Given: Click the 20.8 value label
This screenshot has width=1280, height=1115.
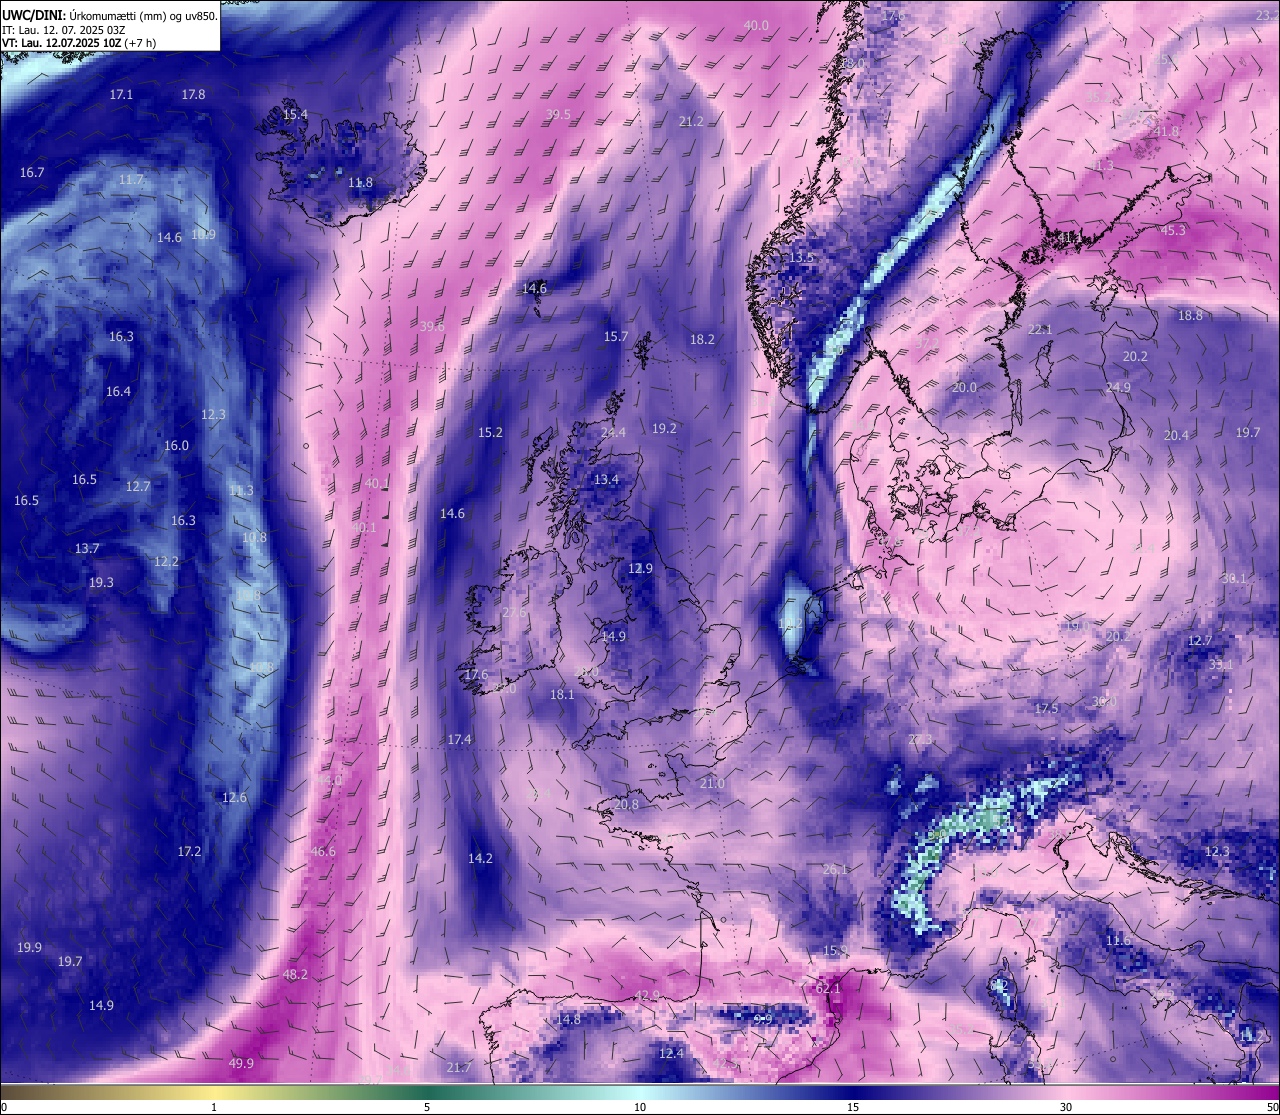Looking at the screenshot, I should pyautogui.click(x=626, y=804).
